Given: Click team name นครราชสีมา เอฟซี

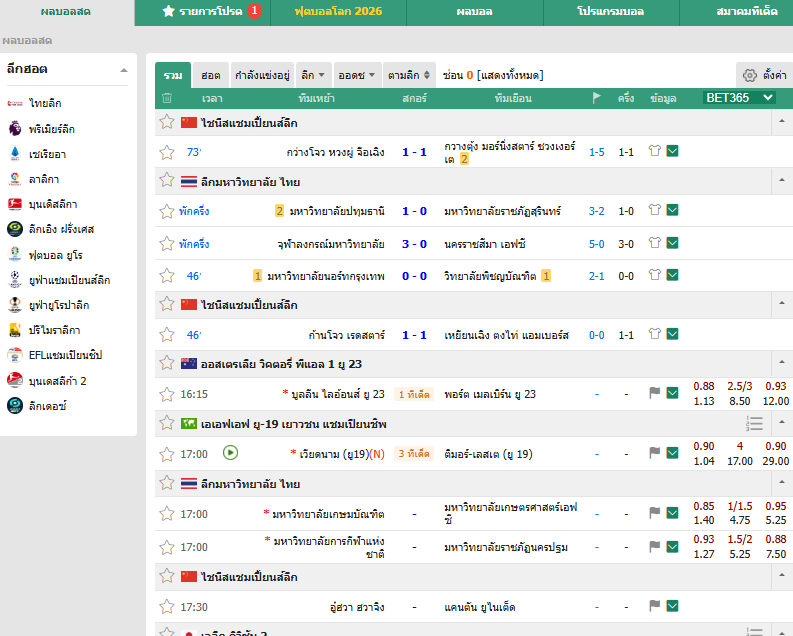Looking at the screenshot, I should [x=484, y=244].
